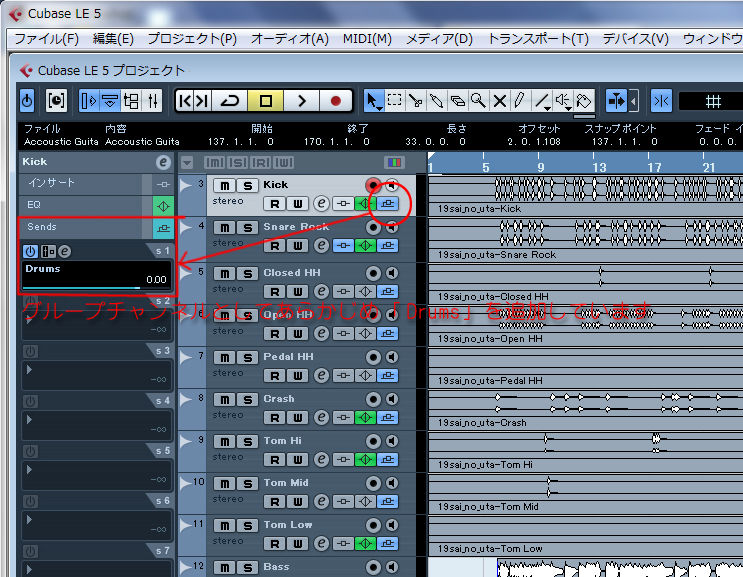This screenshot has height=577, width=743.
Task: Select the Zoom magnifier tool
Action: [x=478, y=101]
